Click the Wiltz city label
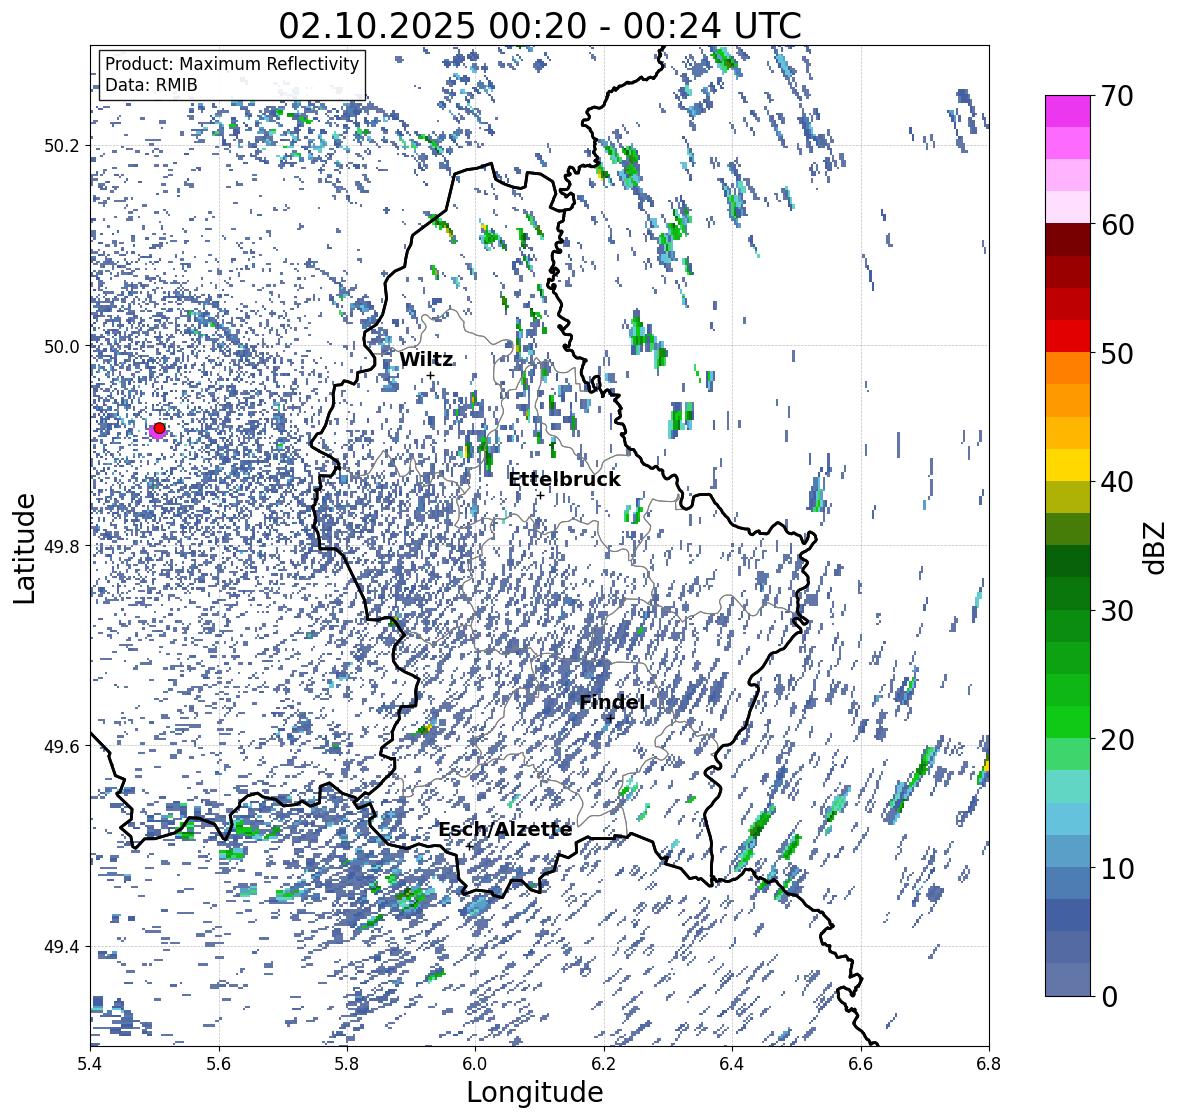 pos(426,360)
